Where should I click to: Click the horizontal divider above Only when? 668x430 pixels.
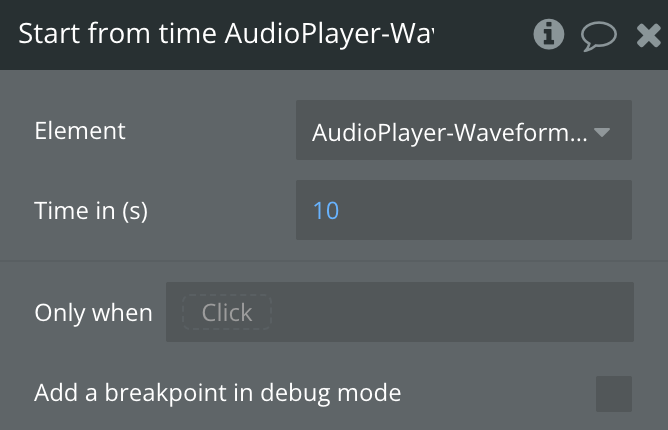(334, 261)
